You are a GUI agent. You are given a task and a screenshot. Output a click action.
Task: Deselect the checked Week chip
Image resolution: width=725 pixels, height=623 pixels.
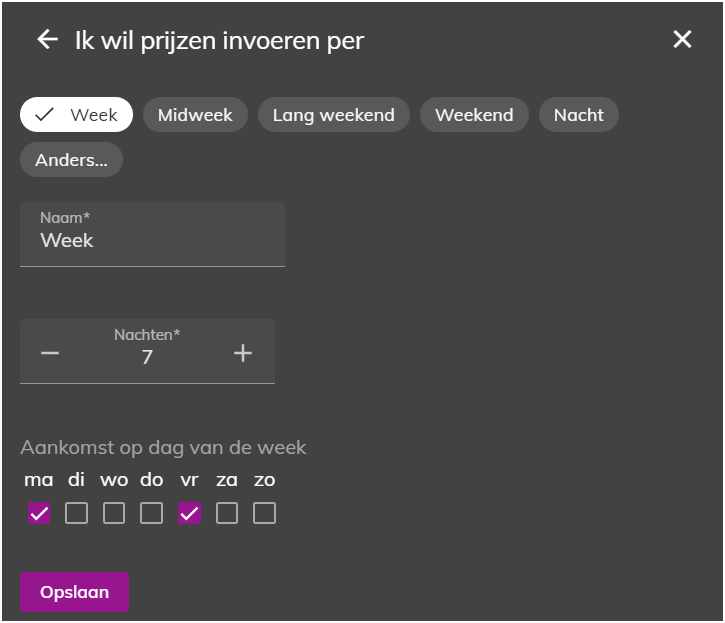[x=76, y=115]
